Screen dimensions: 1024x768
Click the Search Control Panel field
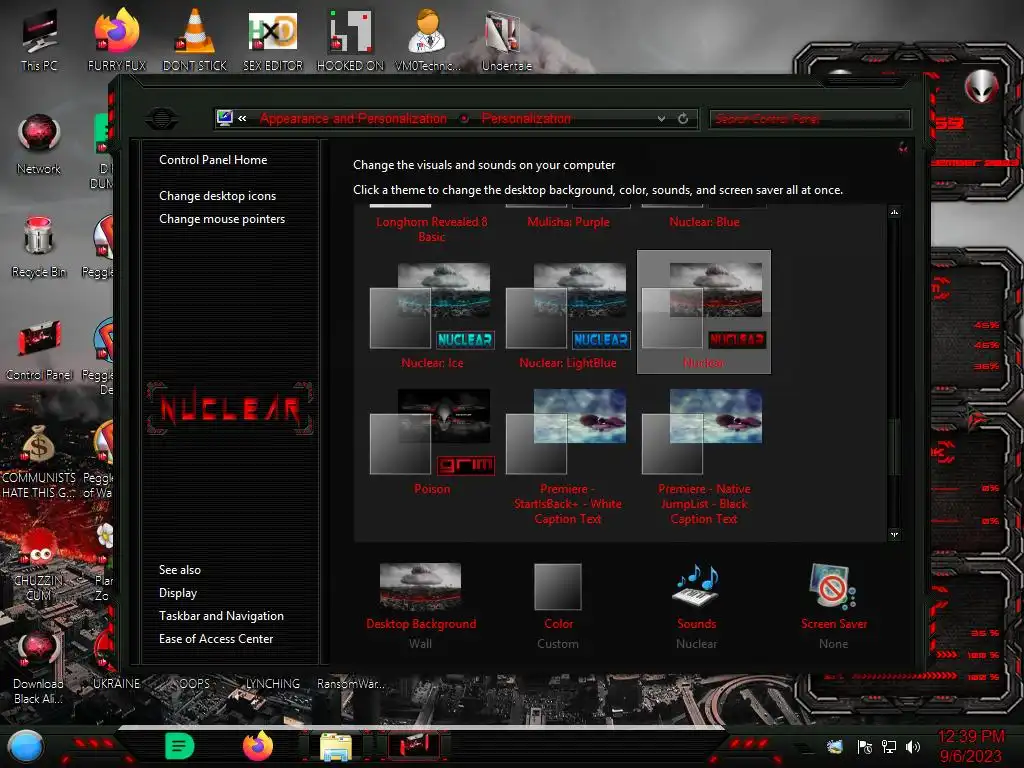[x=809, y=118]
